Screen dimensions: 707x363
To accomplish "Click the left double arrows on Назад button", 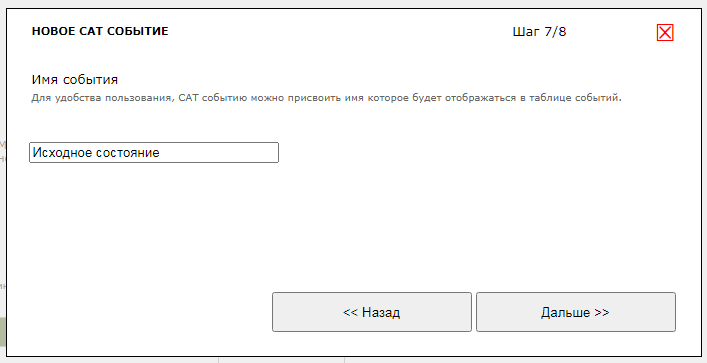I will [x=350, y=312].
